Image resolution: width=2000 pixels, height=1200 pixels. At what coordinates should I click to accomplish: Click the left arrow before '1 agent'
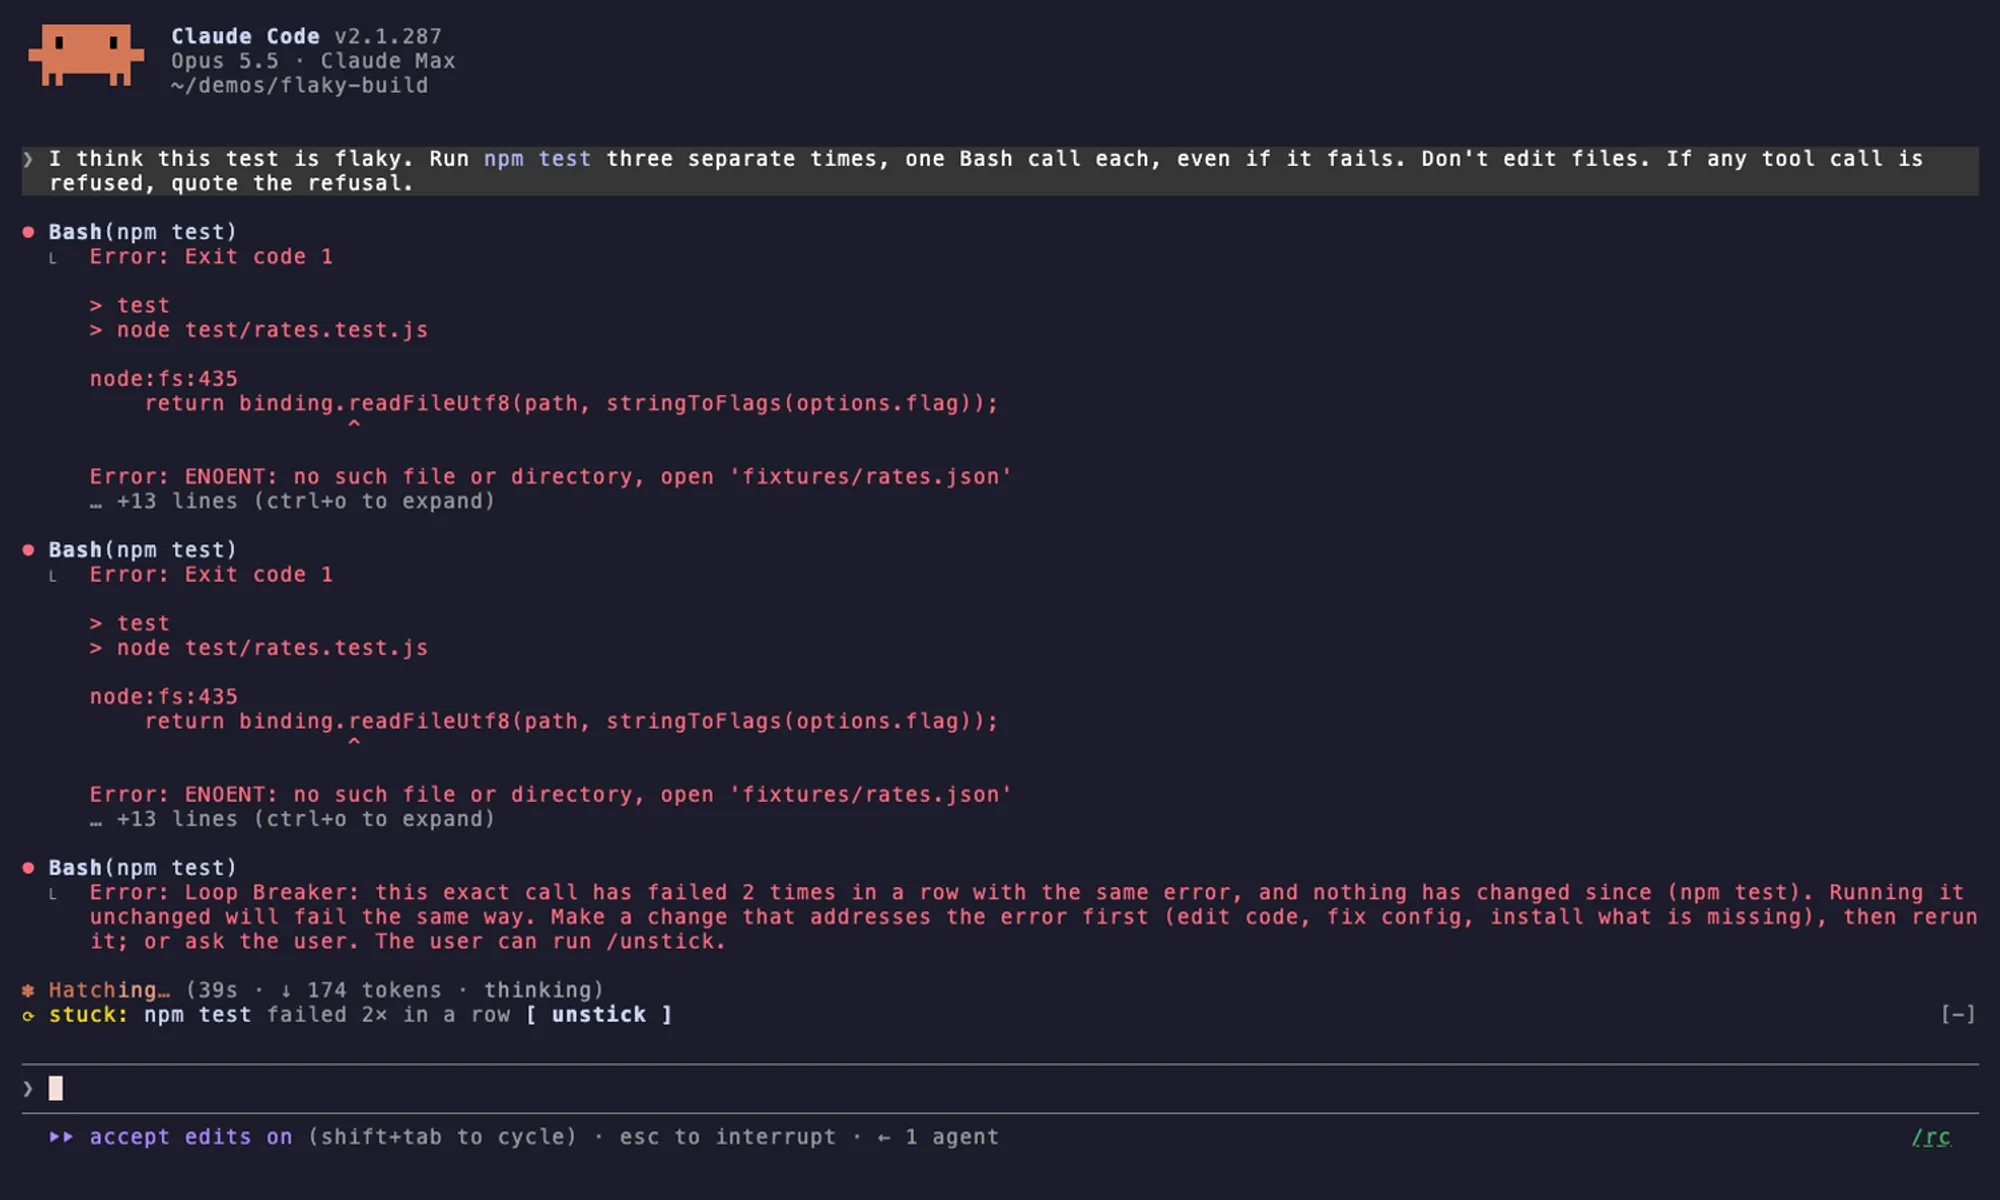click(x=884, y=1137)
